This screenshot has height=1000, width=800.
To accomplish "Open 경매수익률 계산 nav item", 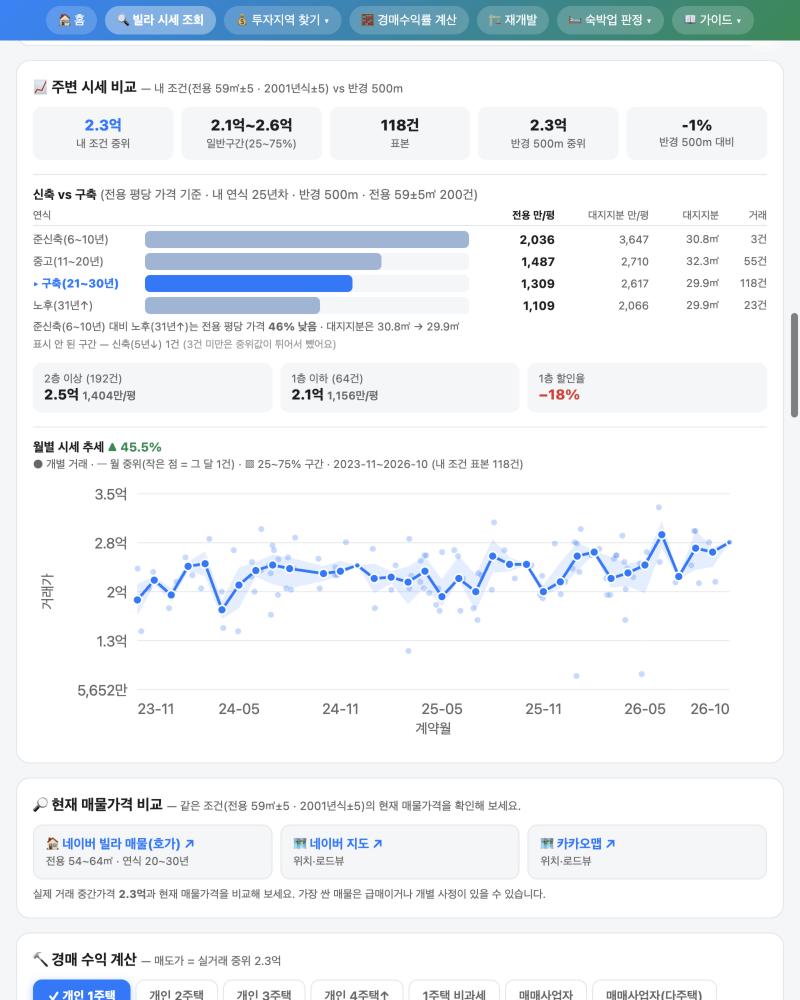I will pos(409,20).
